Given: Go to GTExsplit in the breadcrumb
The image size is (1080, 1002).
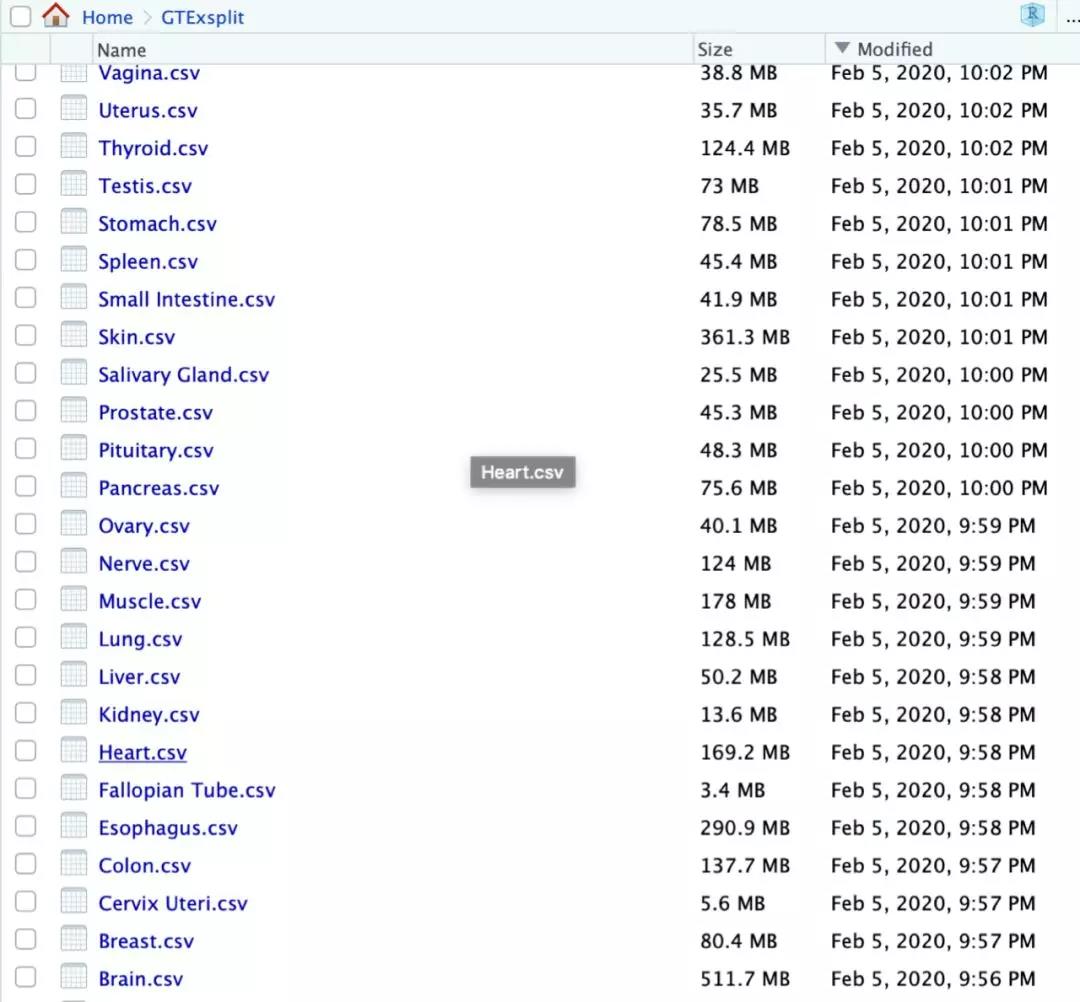Looking at the screenshot, I should [x=202, y=17].
